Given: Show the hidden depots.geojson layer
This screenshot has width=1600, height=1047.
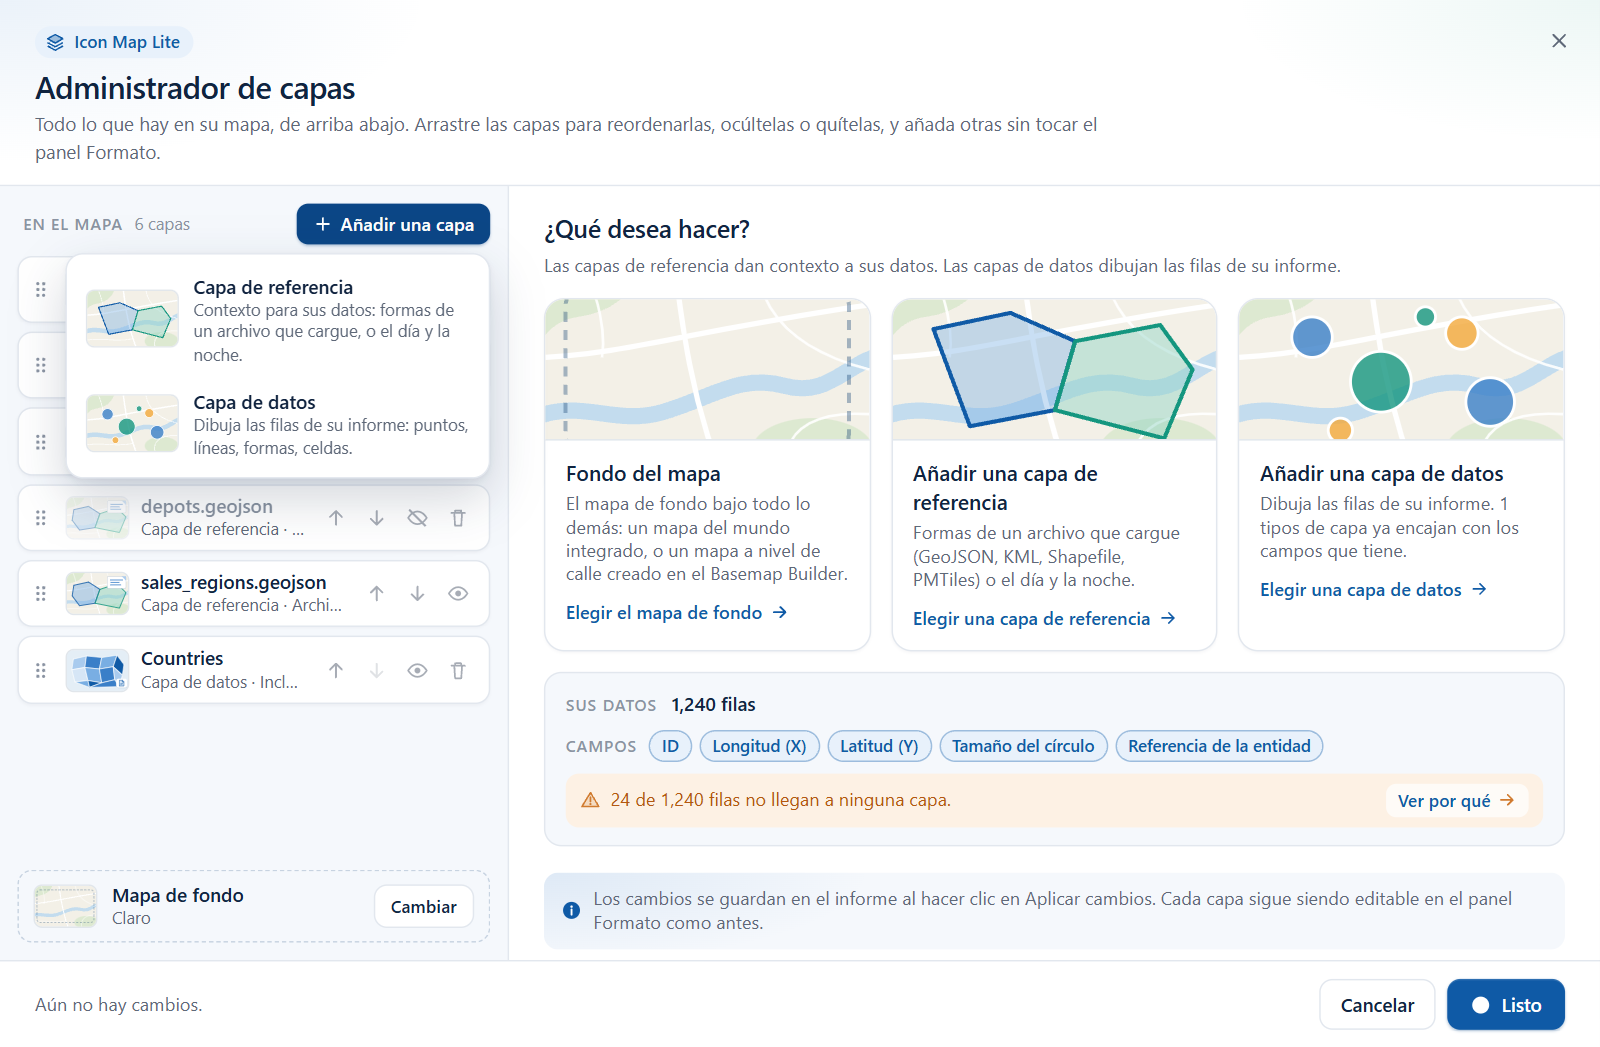Looking at the screenshot, I should pos(418,518).
